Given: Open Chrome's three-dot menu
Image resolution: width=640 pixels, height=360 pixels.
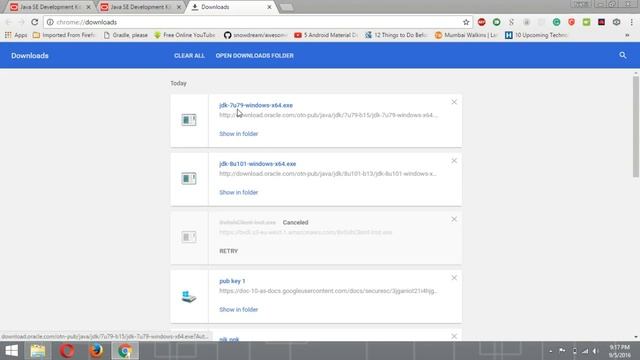Looking at the screenshot, I should pos(632,22).
